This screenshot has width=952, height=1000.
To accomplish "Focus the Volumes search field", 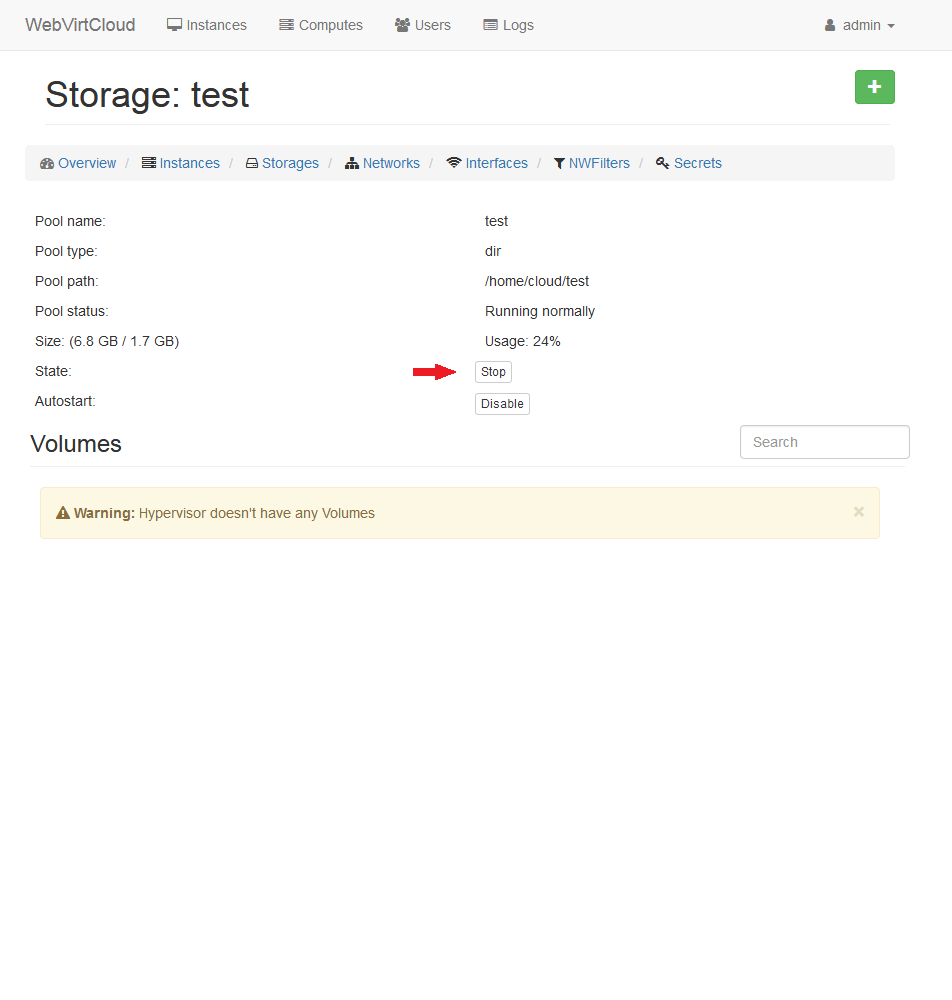I will (824, 442).
